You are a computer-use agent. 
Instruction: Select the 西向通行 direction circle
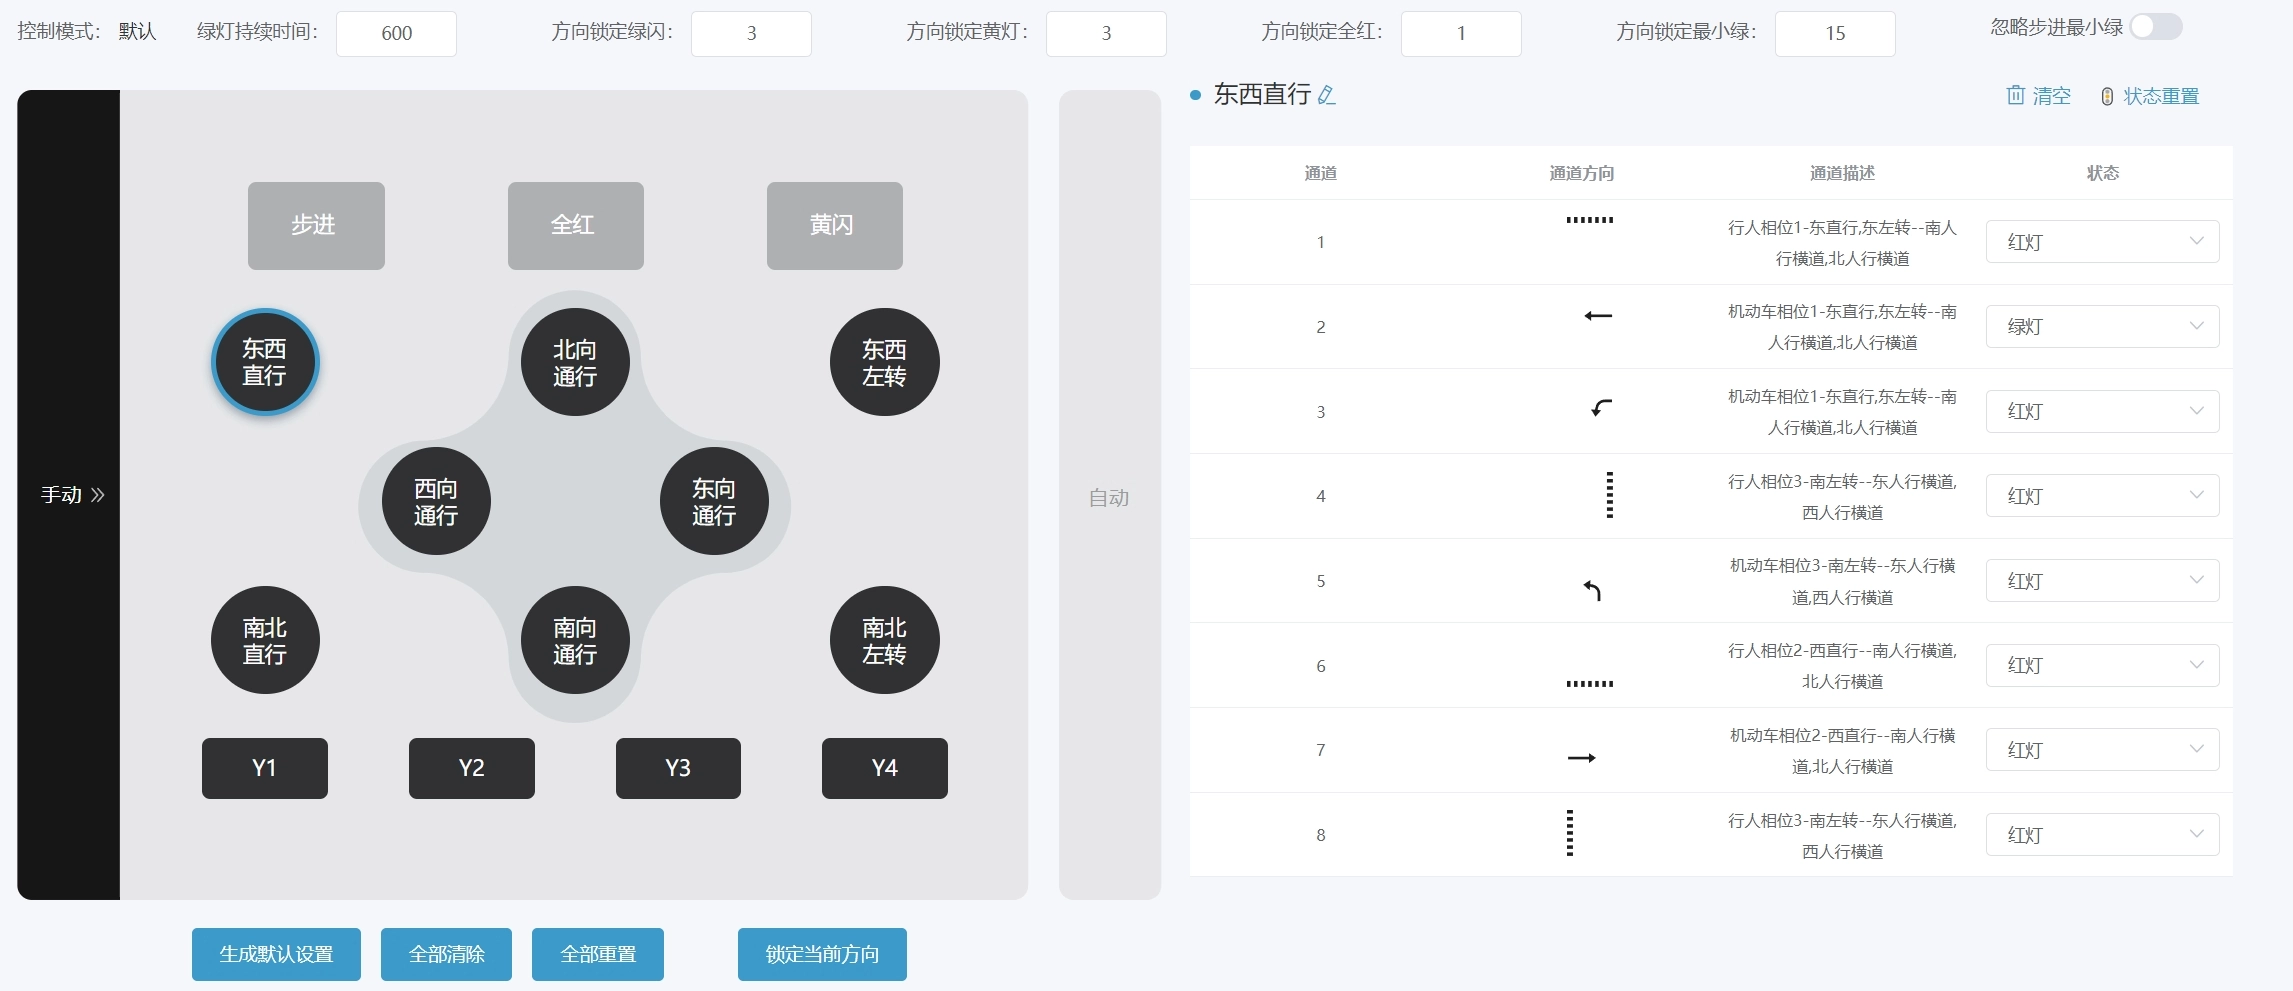point(436,501)
